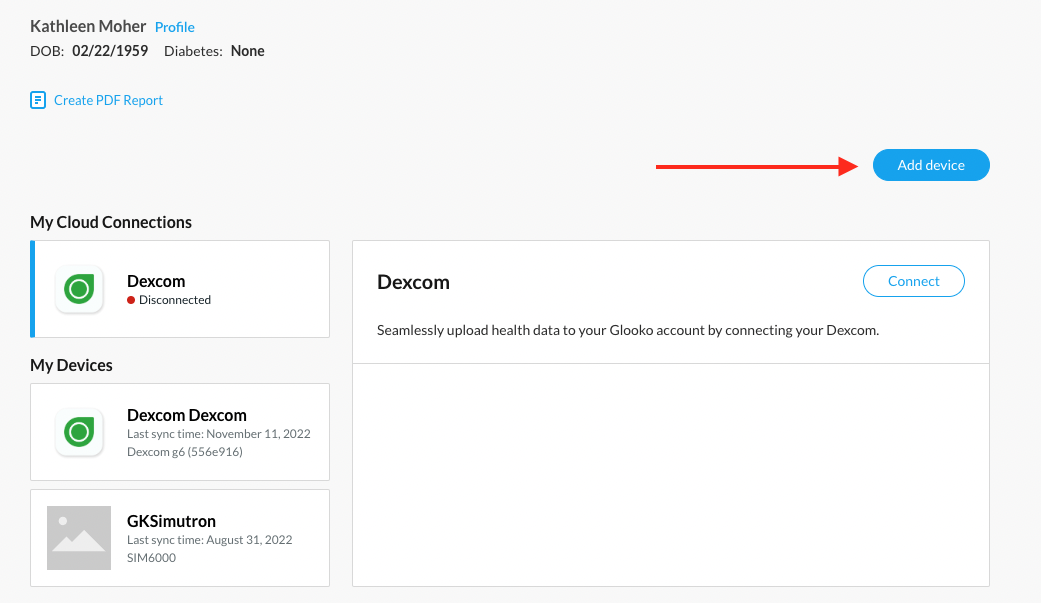Select the GKSimutron device card
Viewport: 1041px width, 603px height.
coord(180,538)
